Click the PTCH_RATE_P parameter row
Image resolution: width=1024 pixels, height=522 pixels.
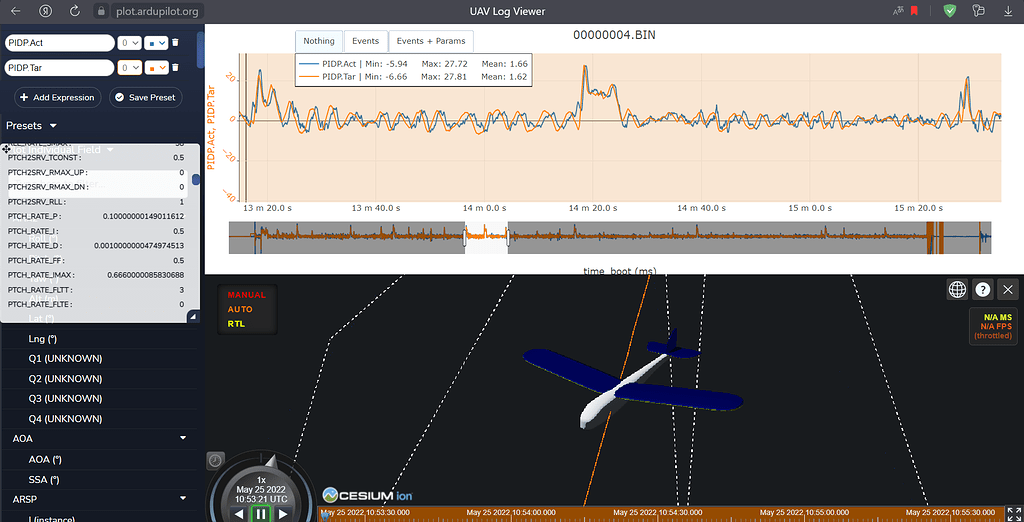click(x=96, y=216)
